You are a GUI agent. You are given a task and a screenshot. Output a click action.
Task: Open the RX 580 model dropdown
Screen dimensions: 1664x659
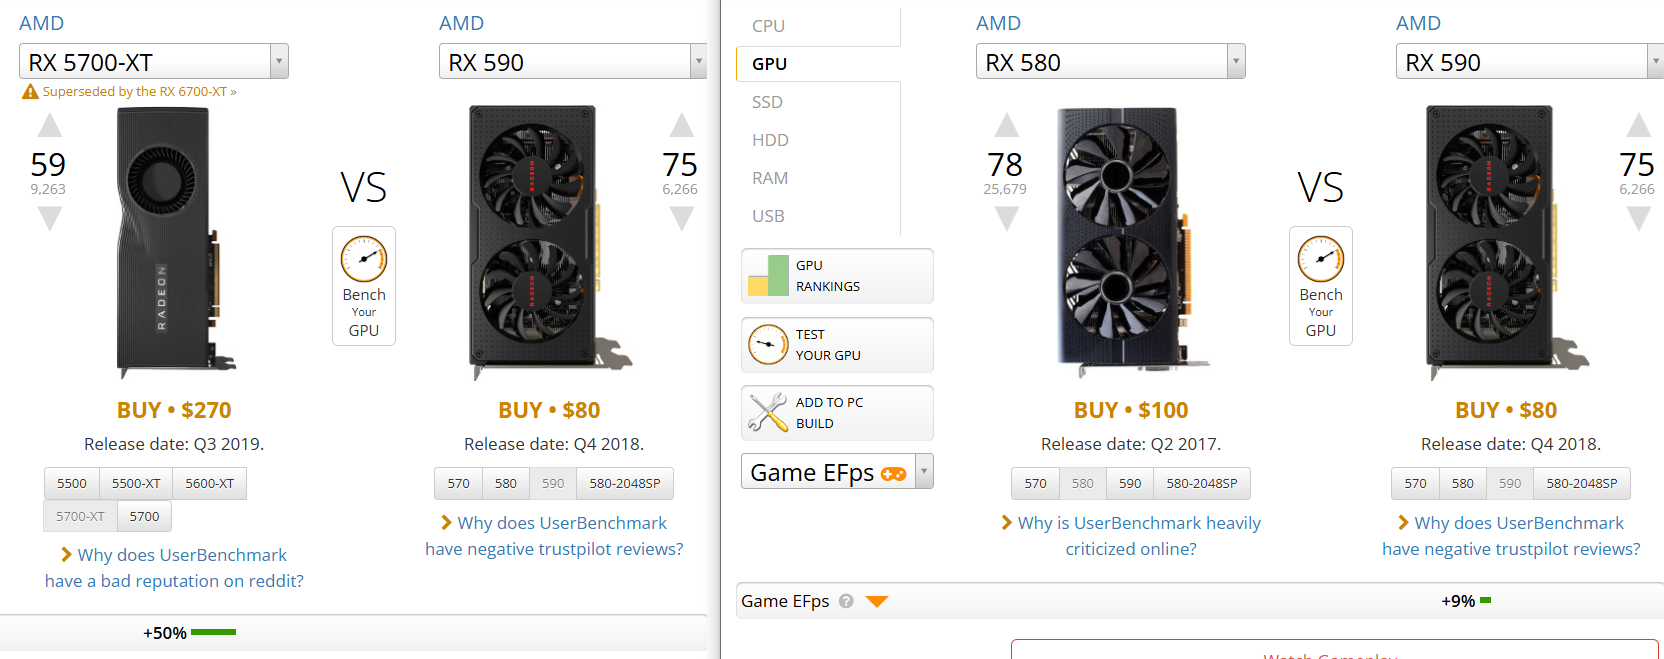(x=1236, y=62)
